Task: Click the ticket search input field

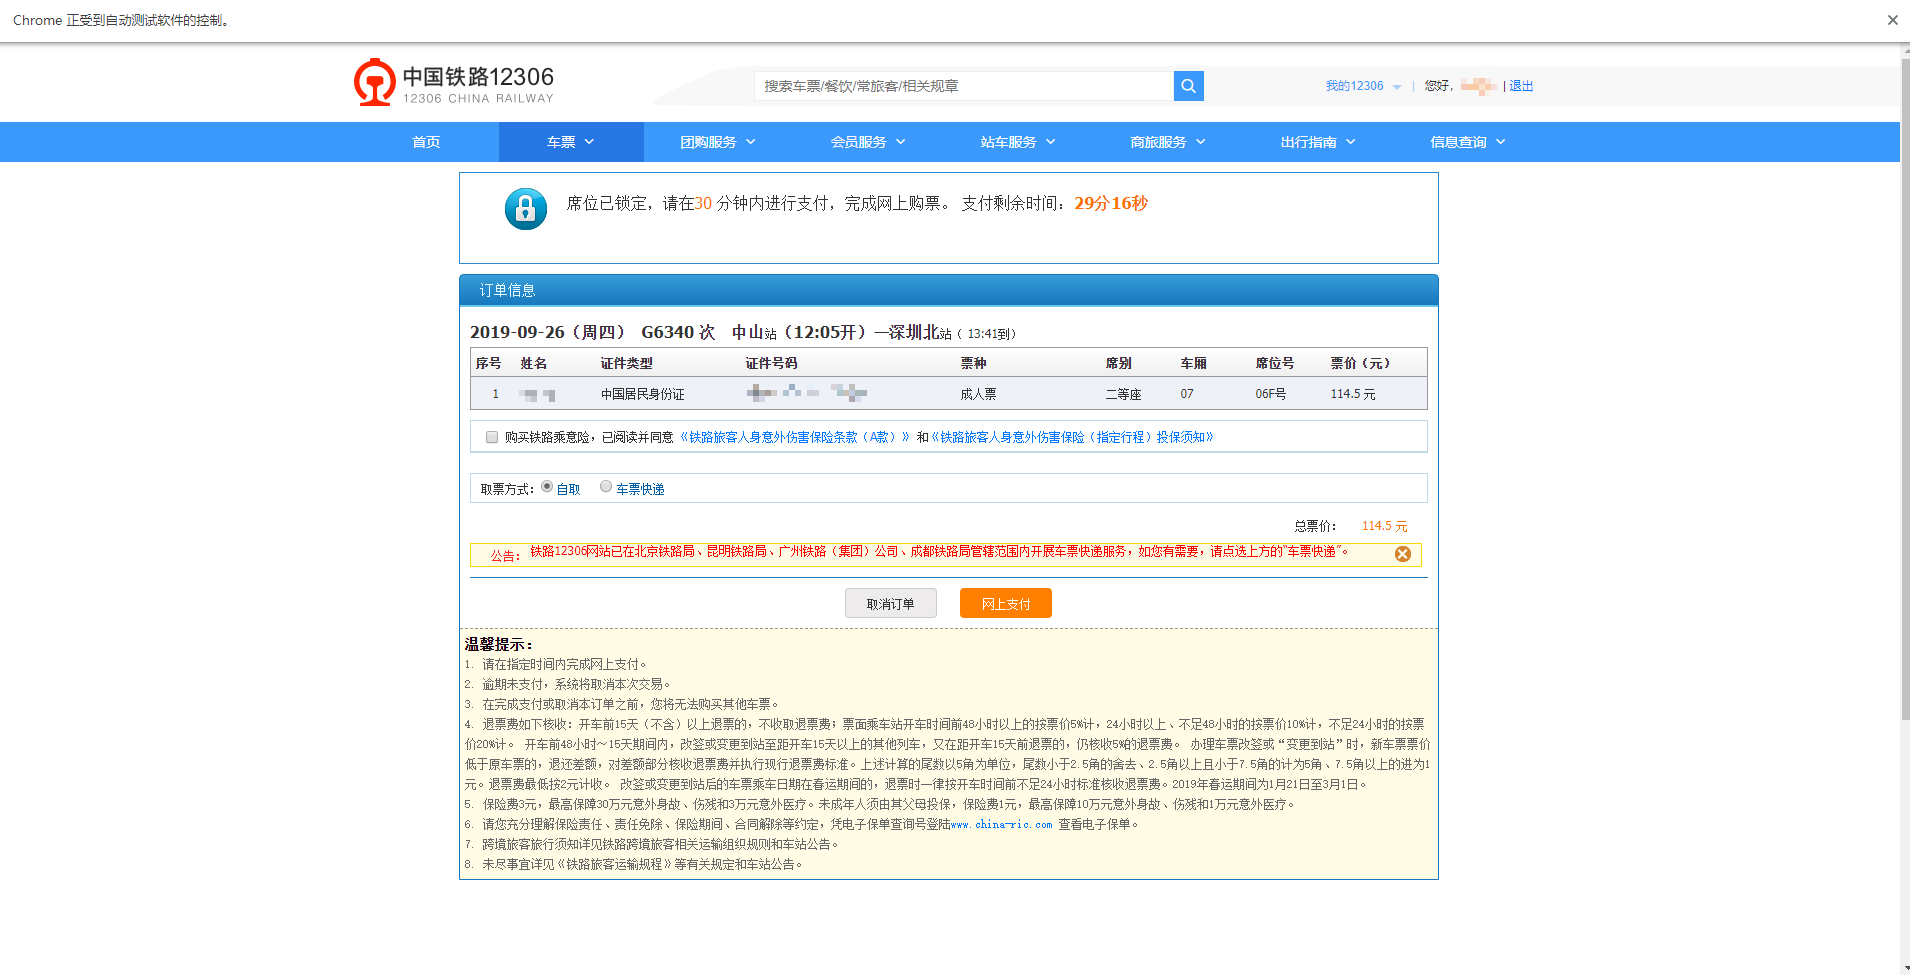Action: [x=964, y=86]
